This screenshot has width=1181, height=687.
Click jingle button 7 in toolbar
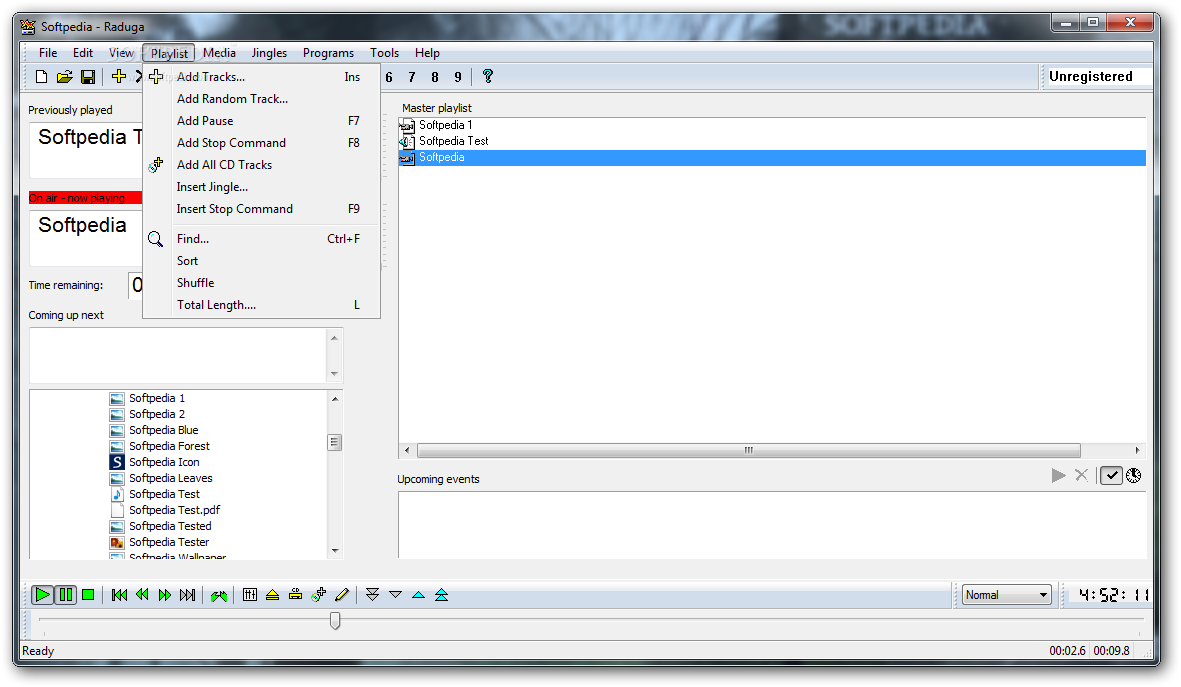[412, 77]
